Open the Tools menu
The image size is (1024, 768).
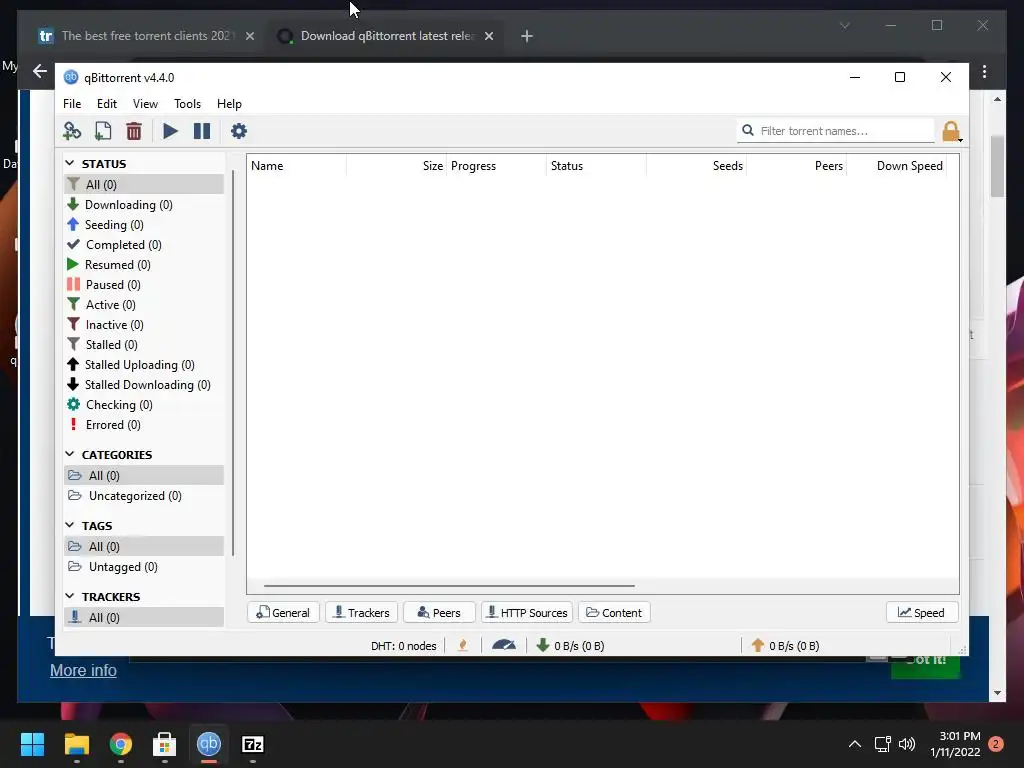(x=187, y=104)
